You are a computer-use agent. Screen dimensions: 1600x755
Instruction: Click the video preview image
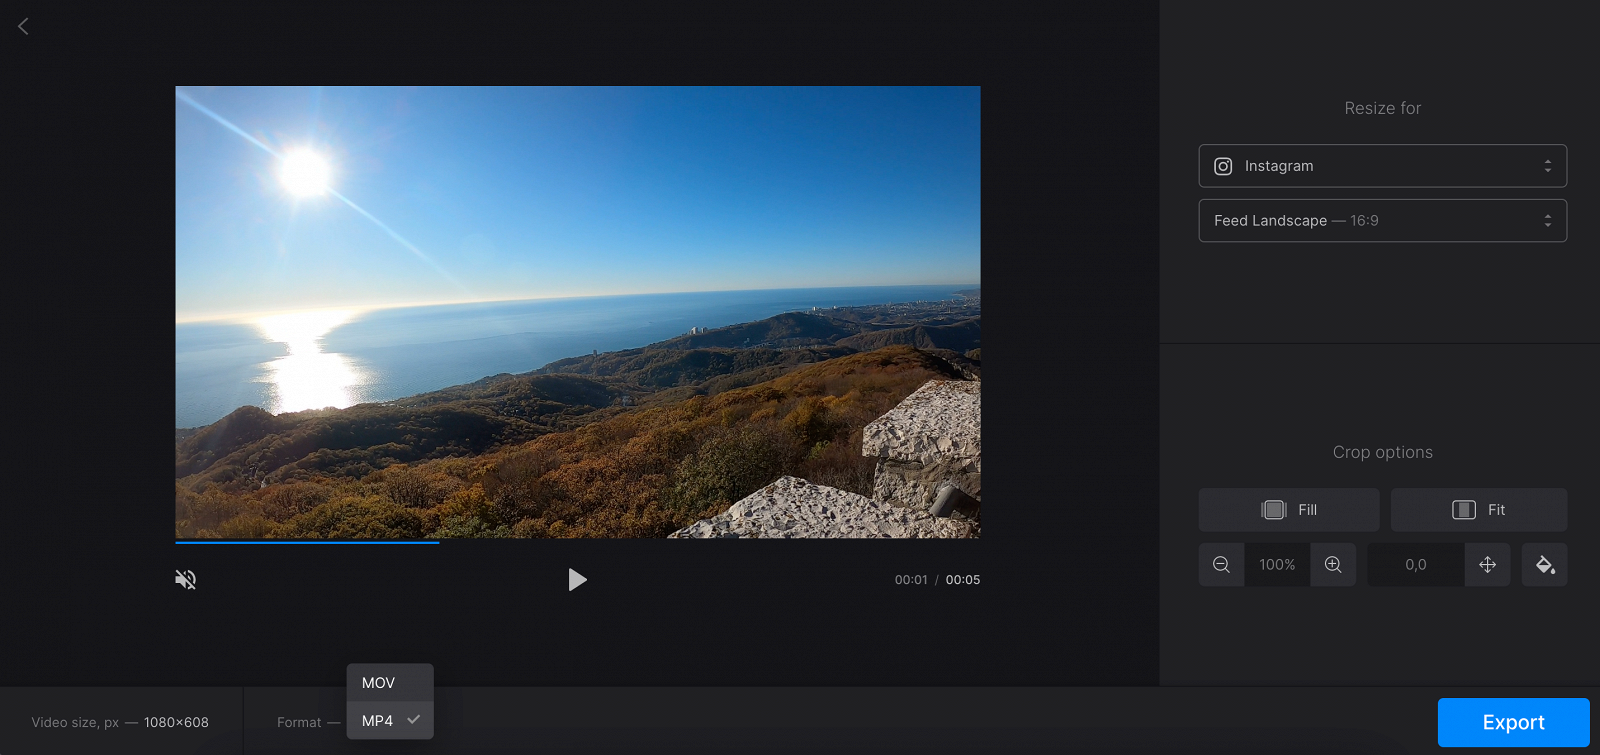coord(577,312)
